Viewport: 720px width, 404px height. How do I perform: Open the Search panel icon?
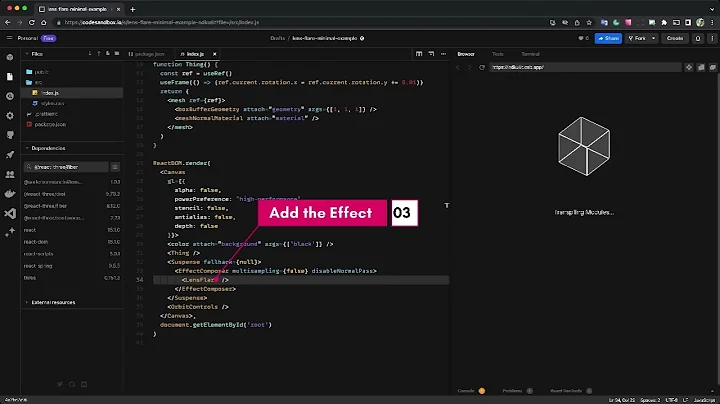(10, 96)
